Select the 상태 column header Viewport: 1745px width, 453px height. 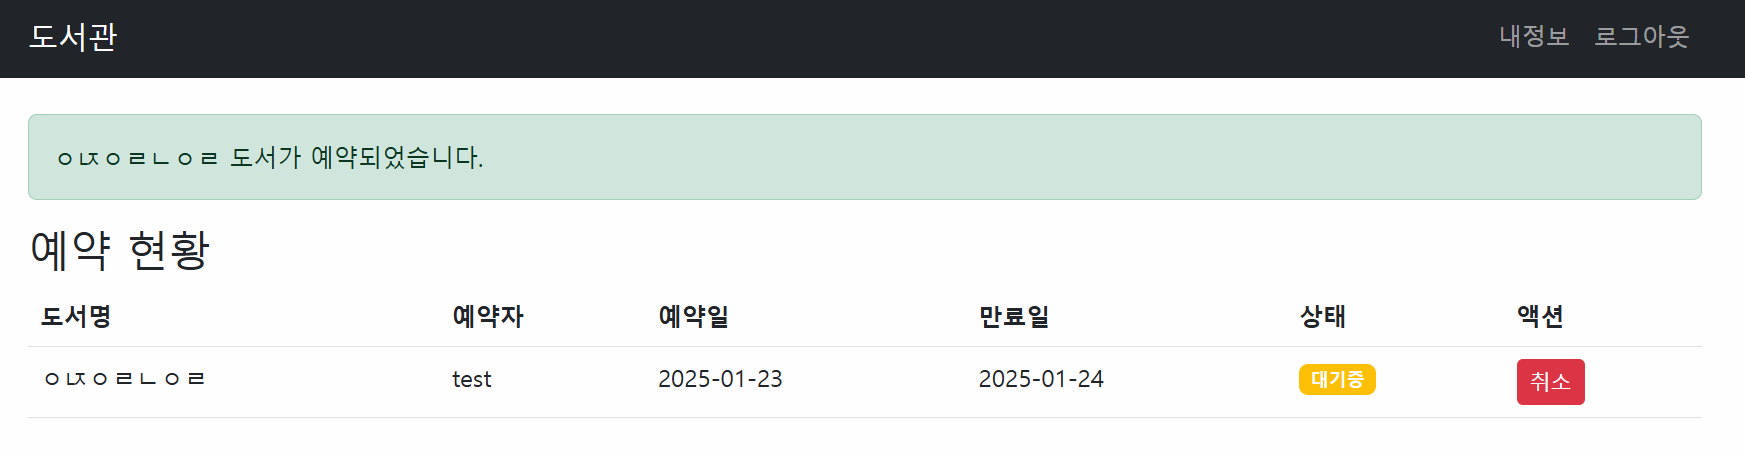pyautogui.click(x=1323, y=317)
